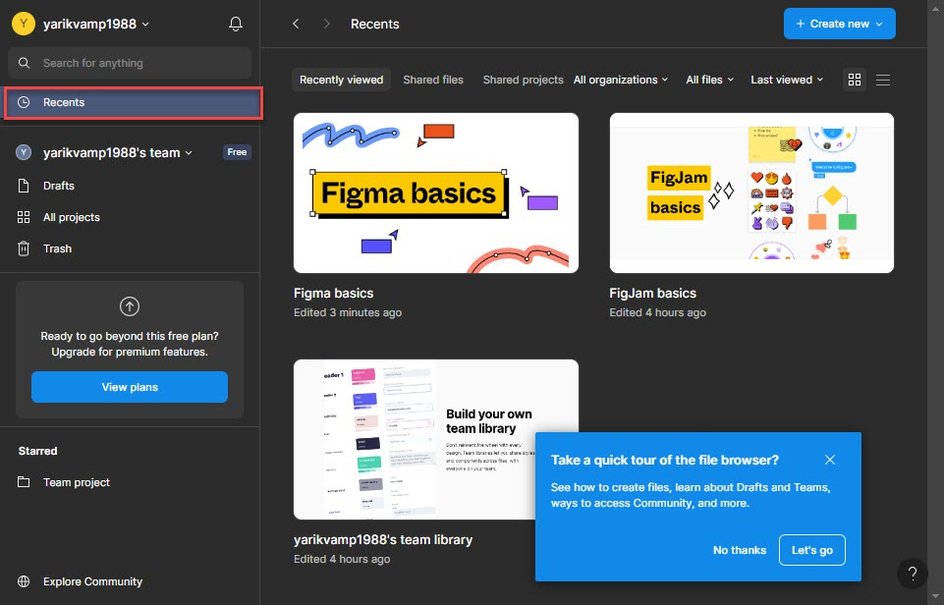
Task: Click the upgrade arrow circle icon
Action: pos(129,306)
